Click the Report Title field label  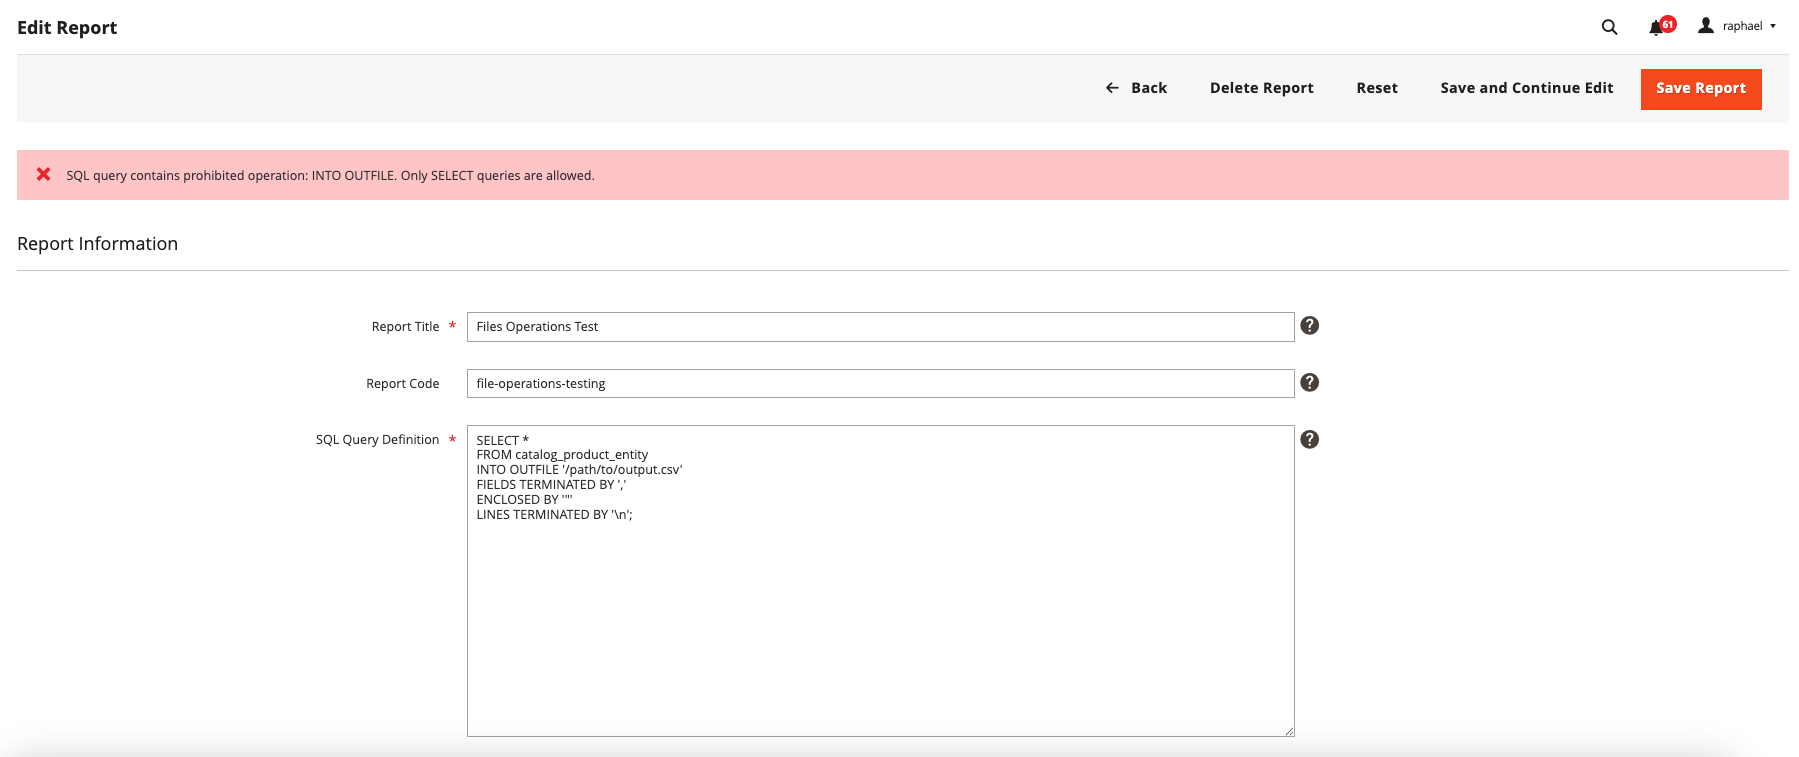[405, 327]
